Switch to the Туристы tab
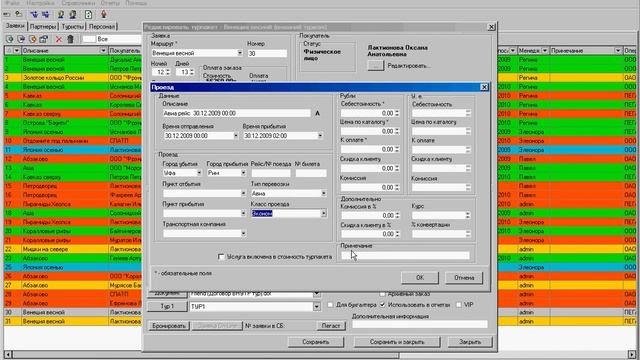The height and width of the screenshot is (360, 640). tap(73, 27)
